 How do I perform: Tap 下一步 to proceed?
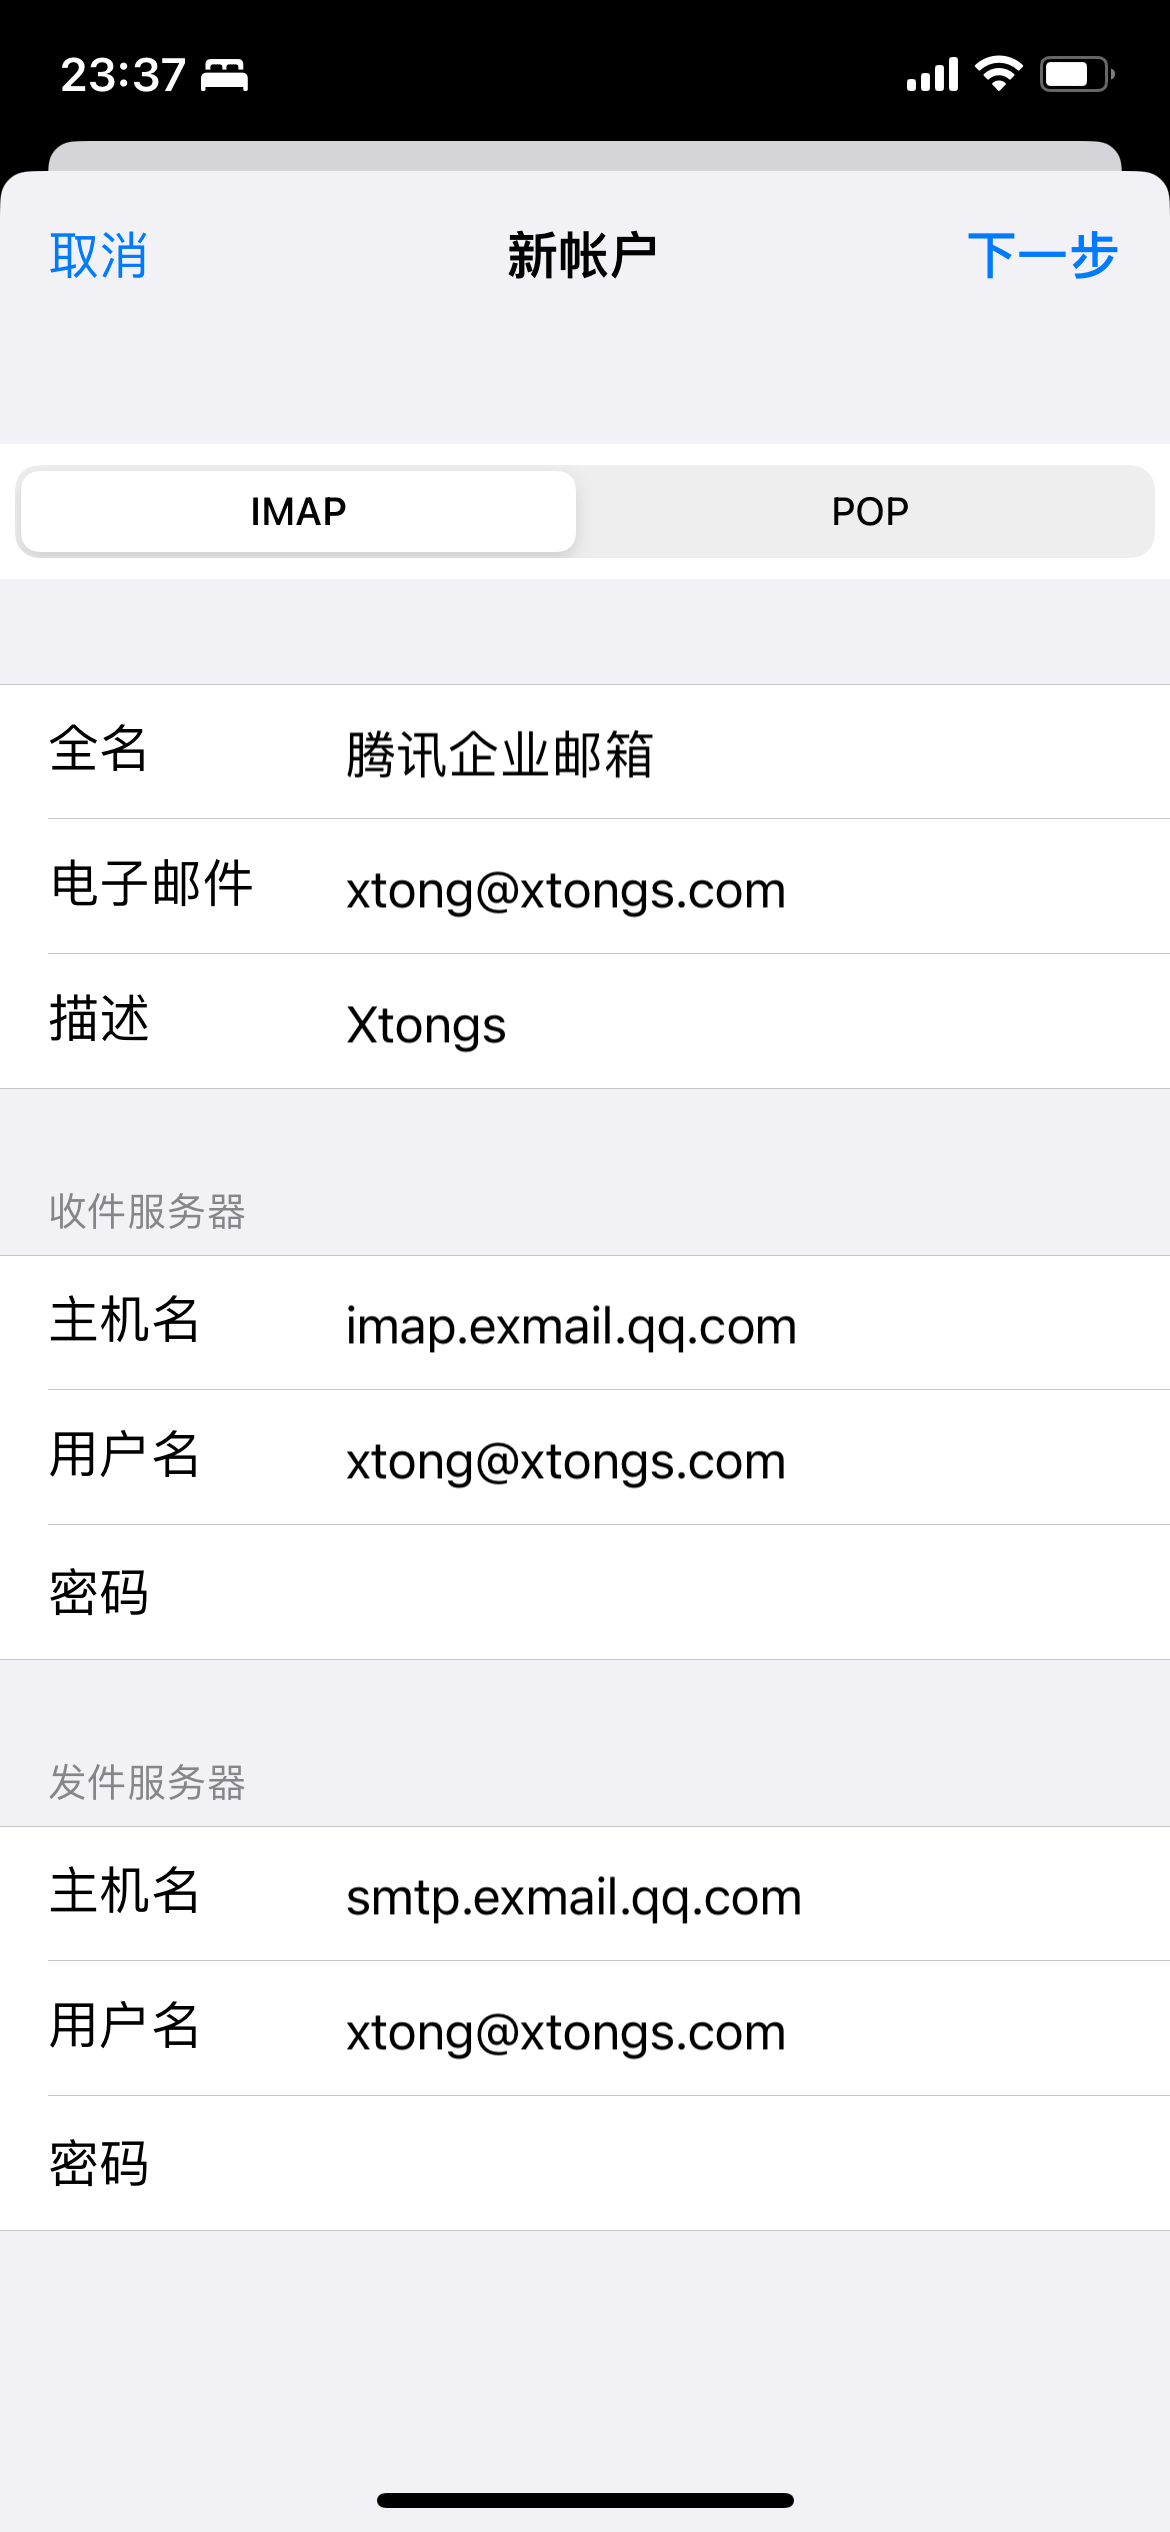click(x=1041, y=256)
